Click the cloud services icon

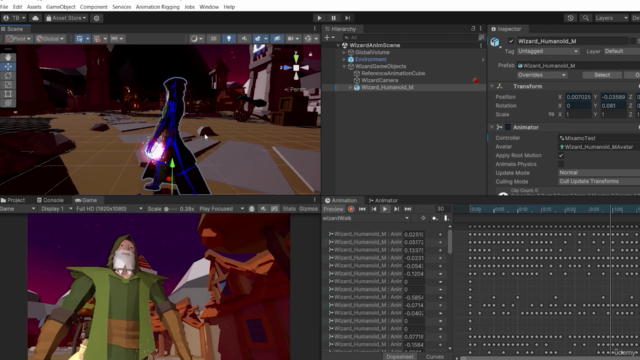(36, 18)
